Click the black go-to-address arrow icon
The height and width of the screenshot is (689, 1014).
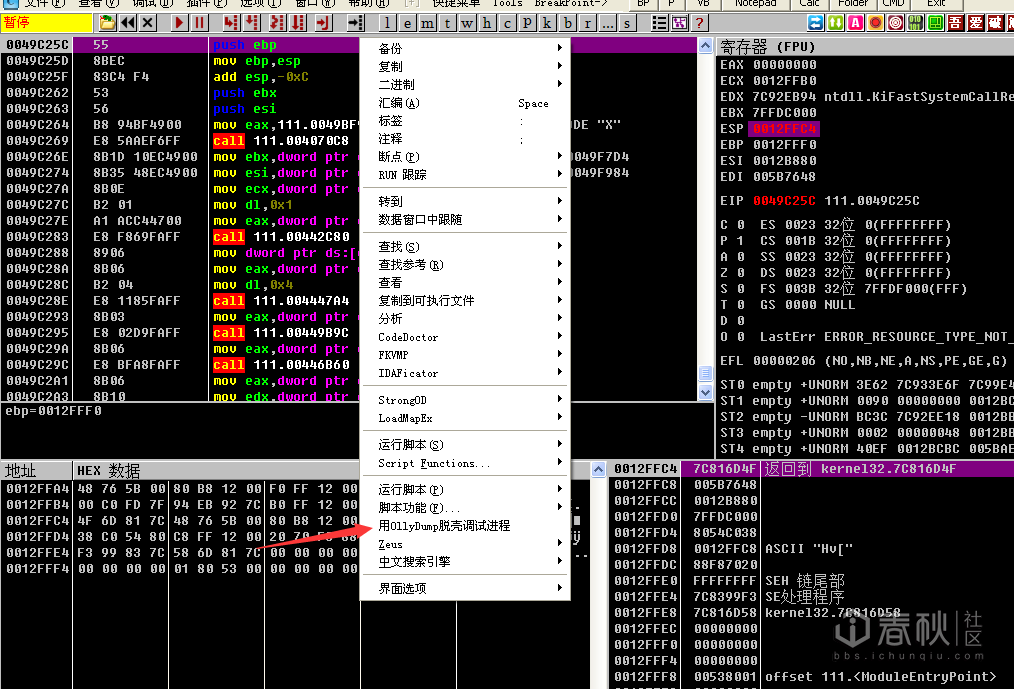pyautogui.click(x=355, y=23)
